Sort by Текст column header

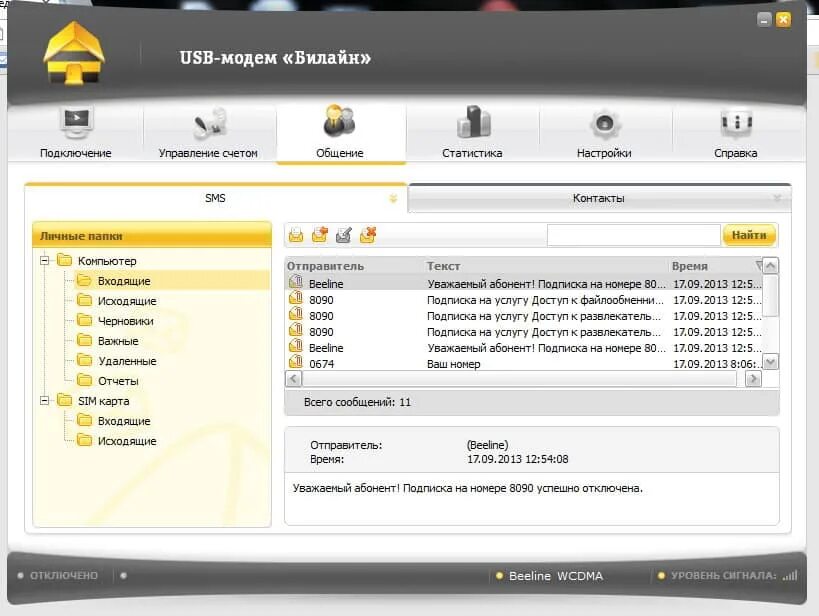[x=443, y=266]
